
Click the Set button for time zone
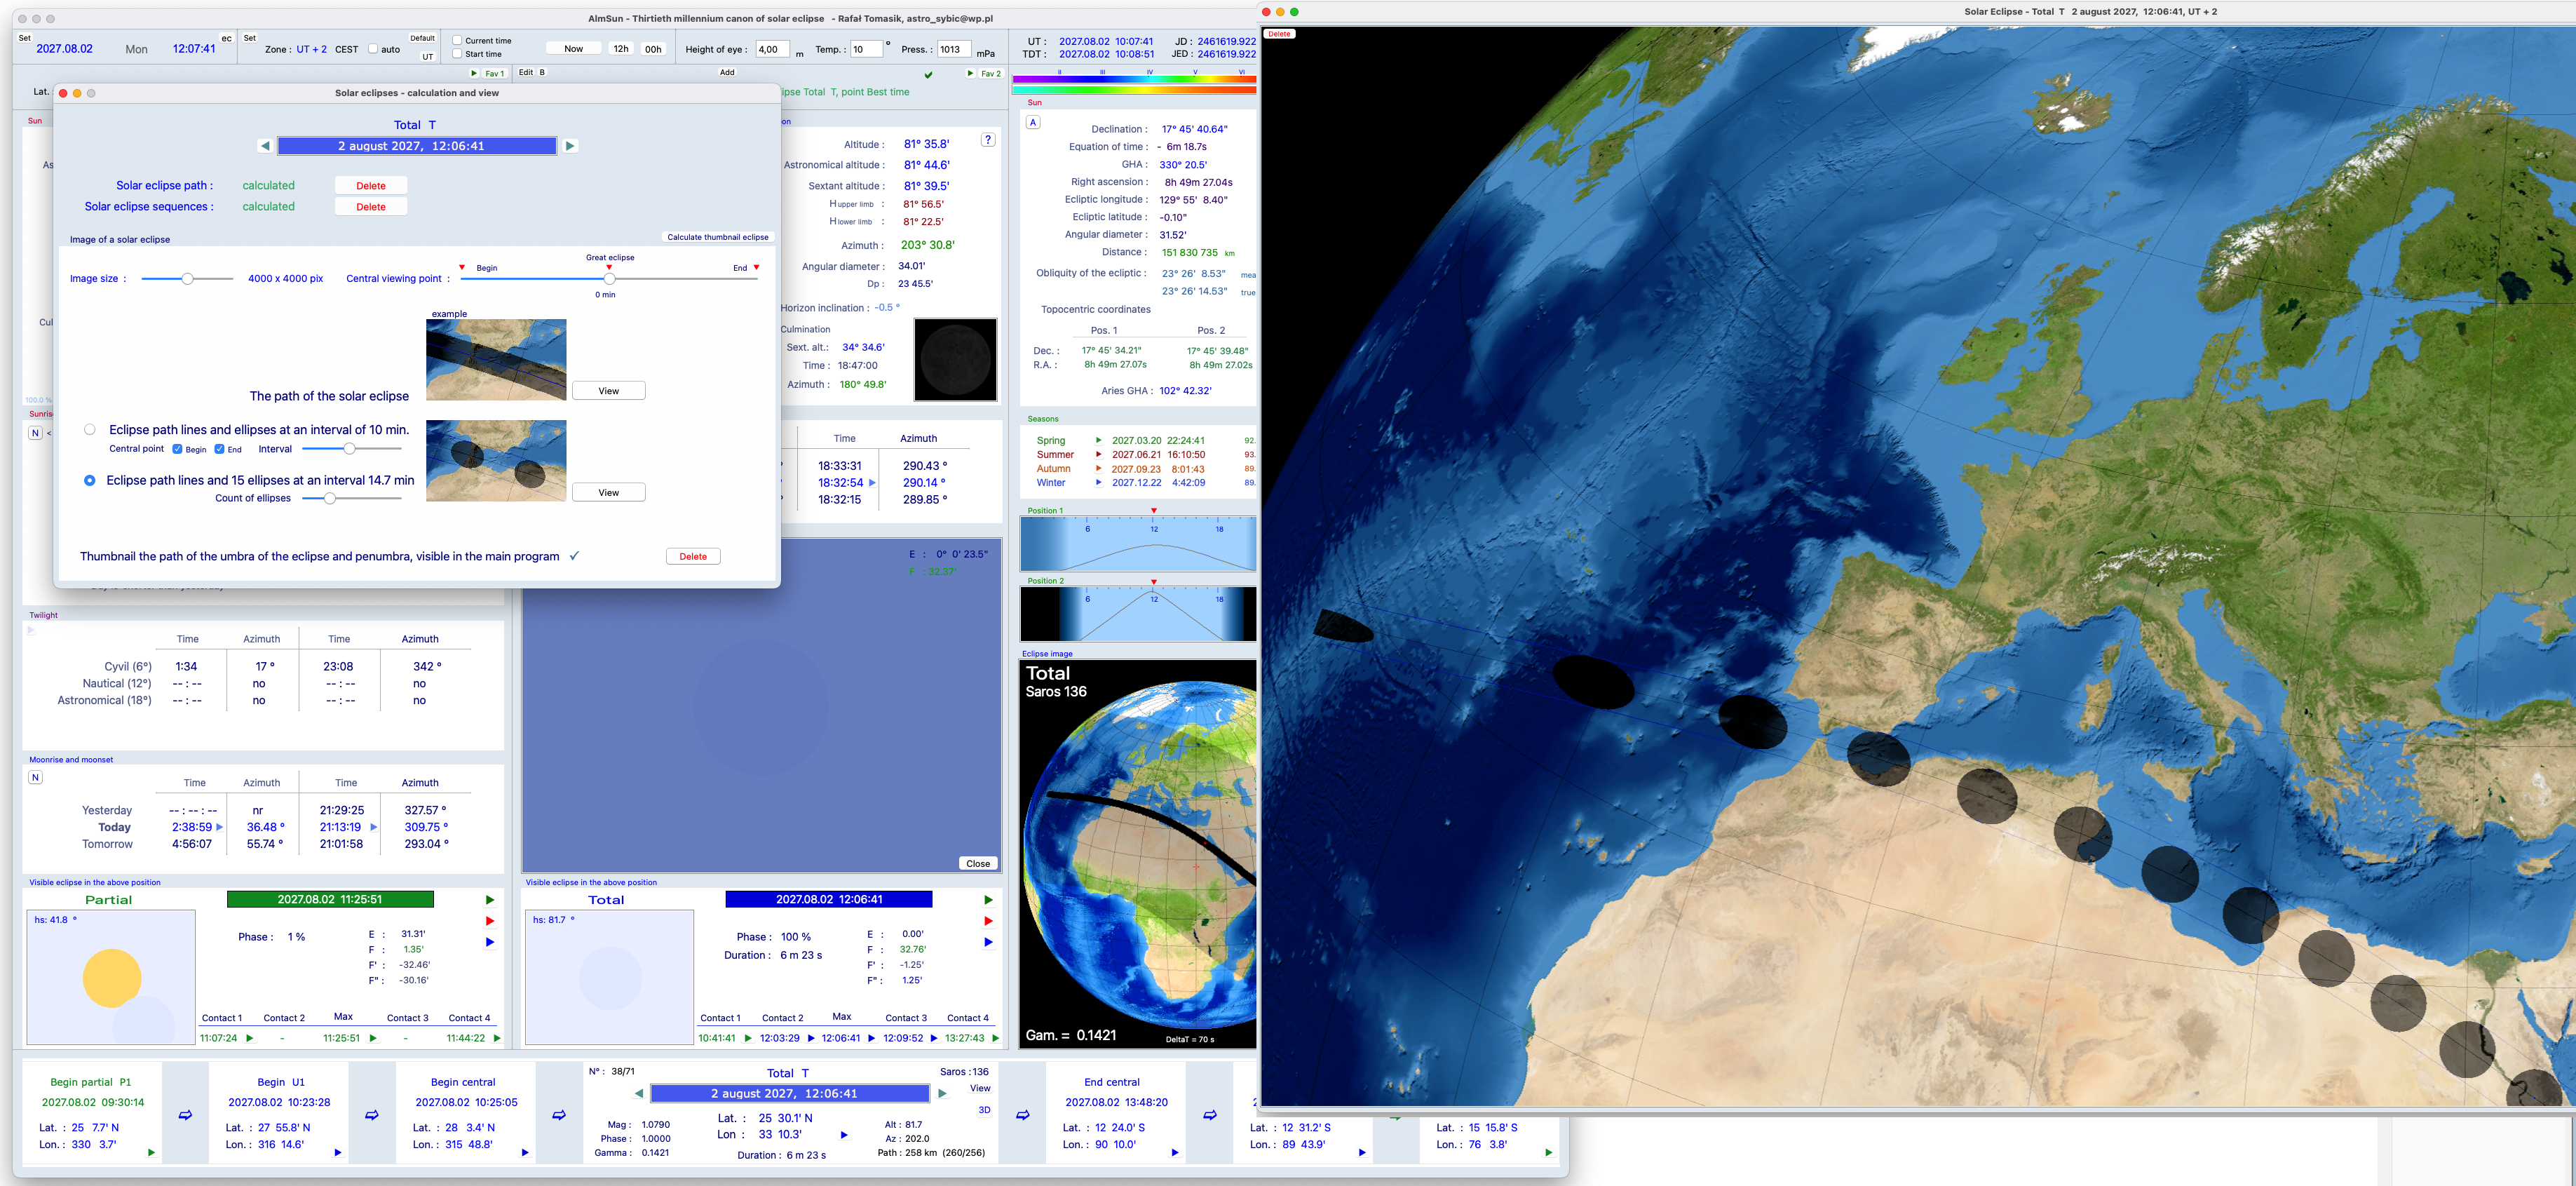click(250, 38)
